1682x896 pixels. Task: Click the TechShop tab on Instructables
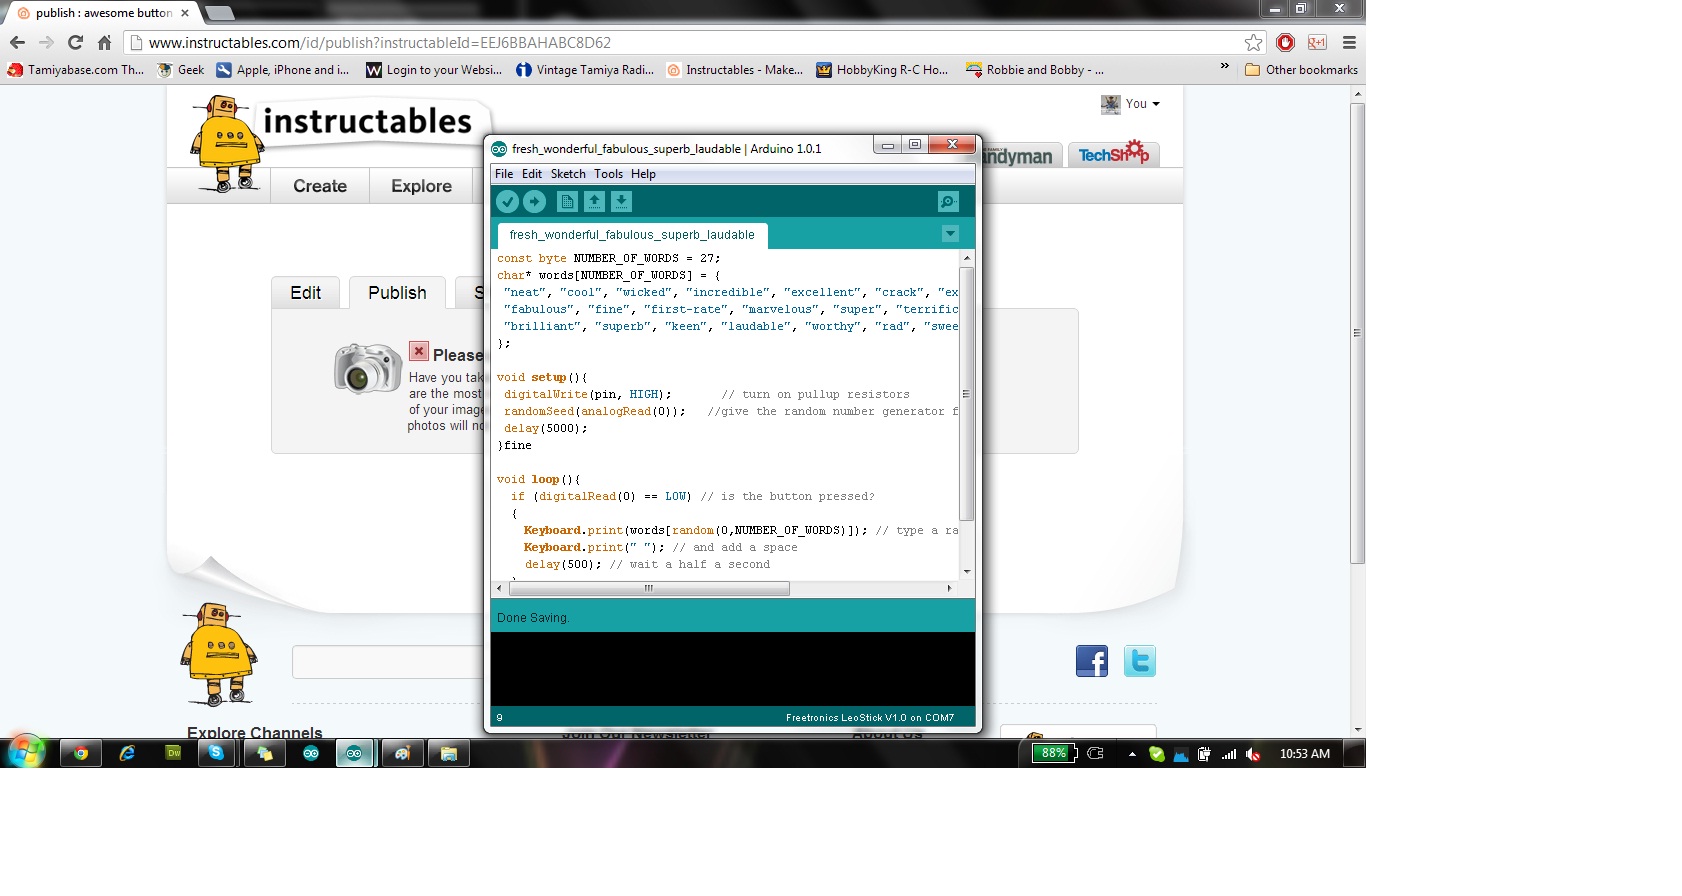(1114, 154)
